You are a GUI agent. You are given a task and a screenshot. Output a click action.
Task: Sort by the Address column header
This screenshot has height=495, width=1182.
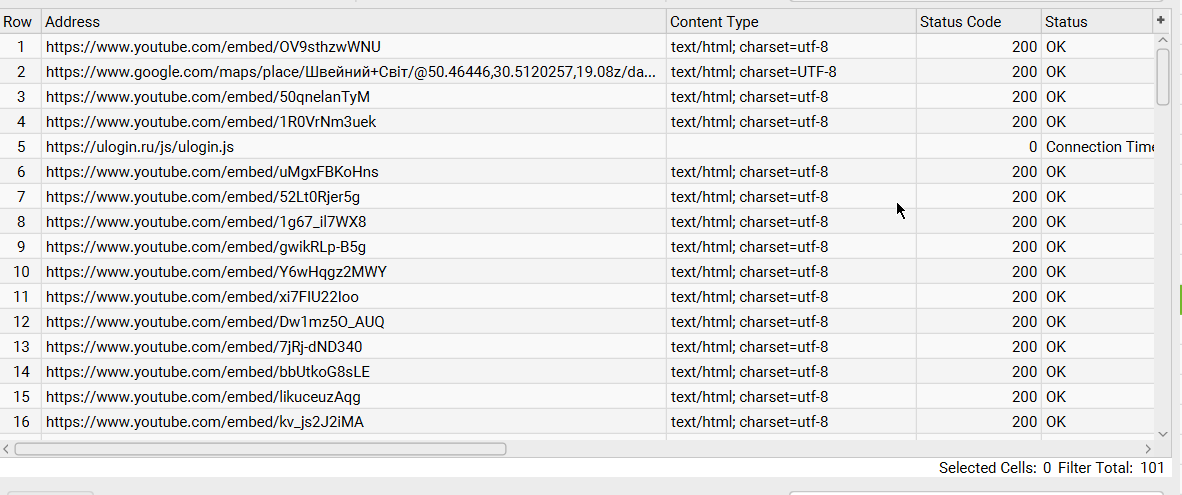(353, 22)
